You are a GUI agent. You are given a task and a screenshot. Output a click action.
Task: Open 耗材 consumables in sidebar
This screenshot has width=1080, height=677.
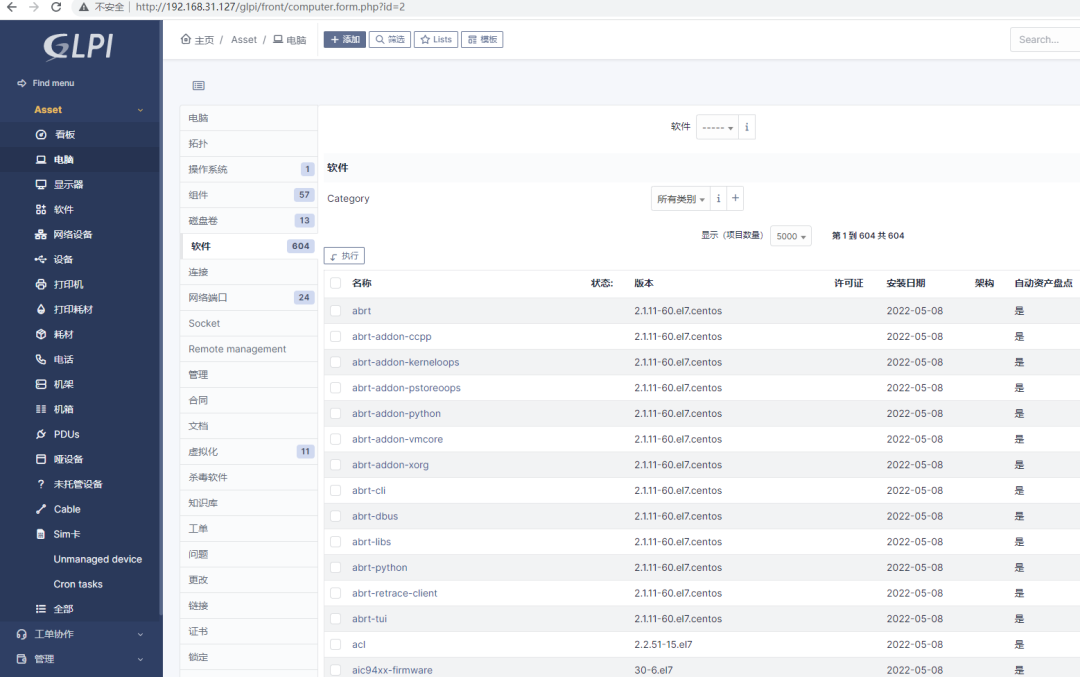63,334
